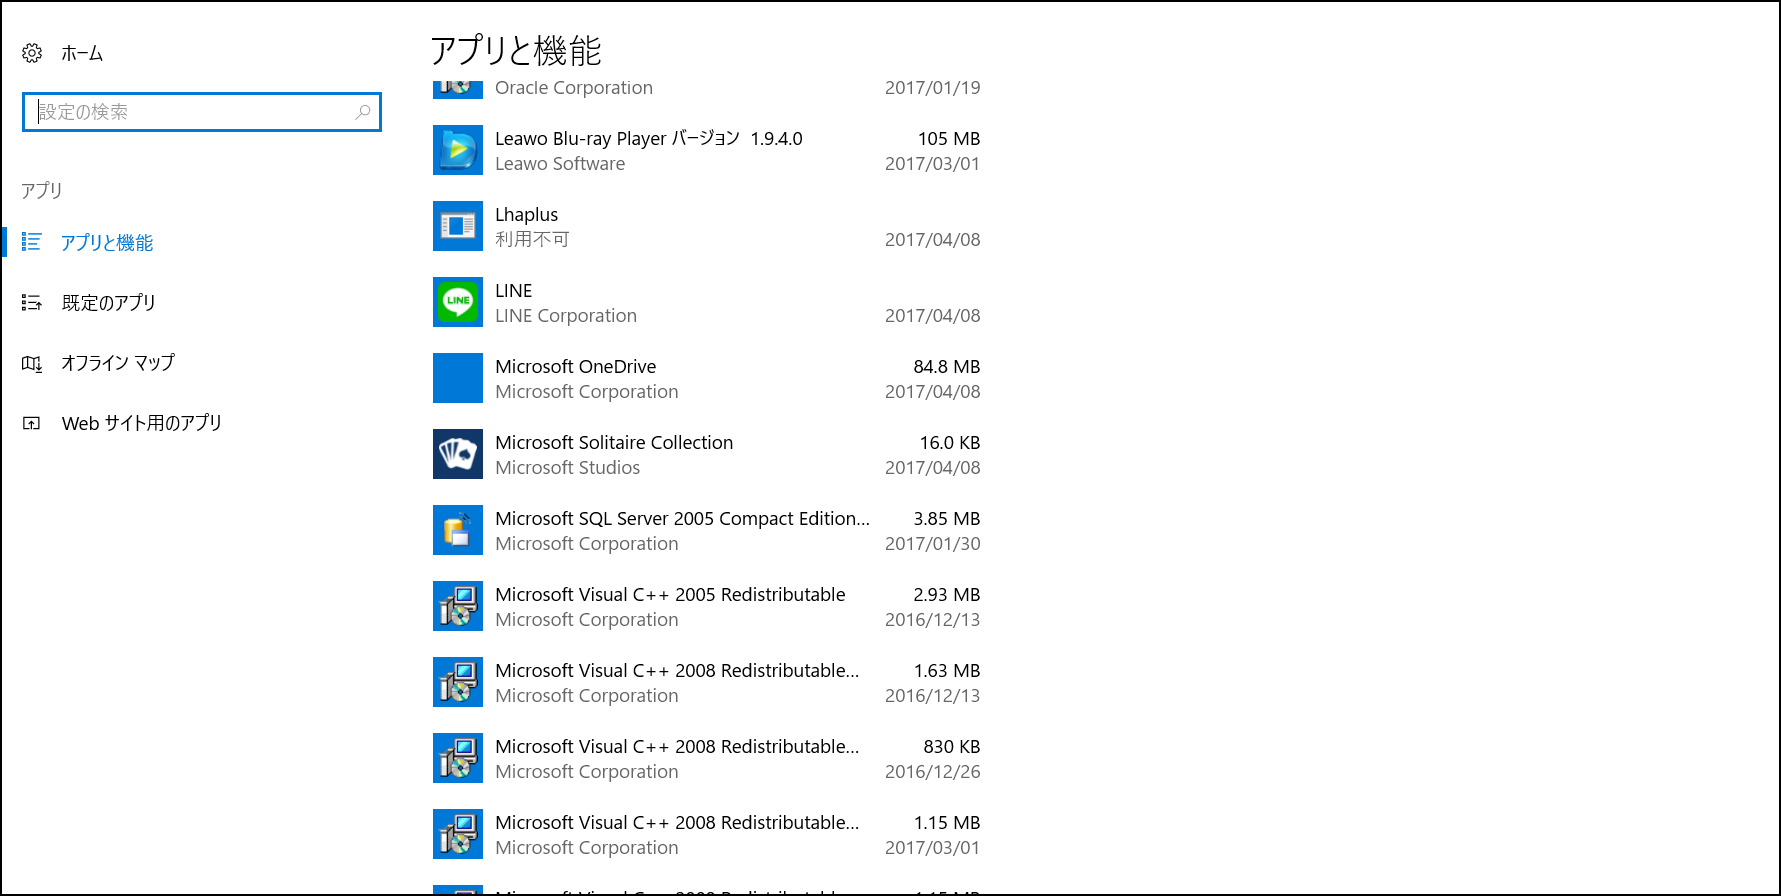1781x896 pixels.
Task: Select the Microsoft OneDrive entry name
Action: 575,367
